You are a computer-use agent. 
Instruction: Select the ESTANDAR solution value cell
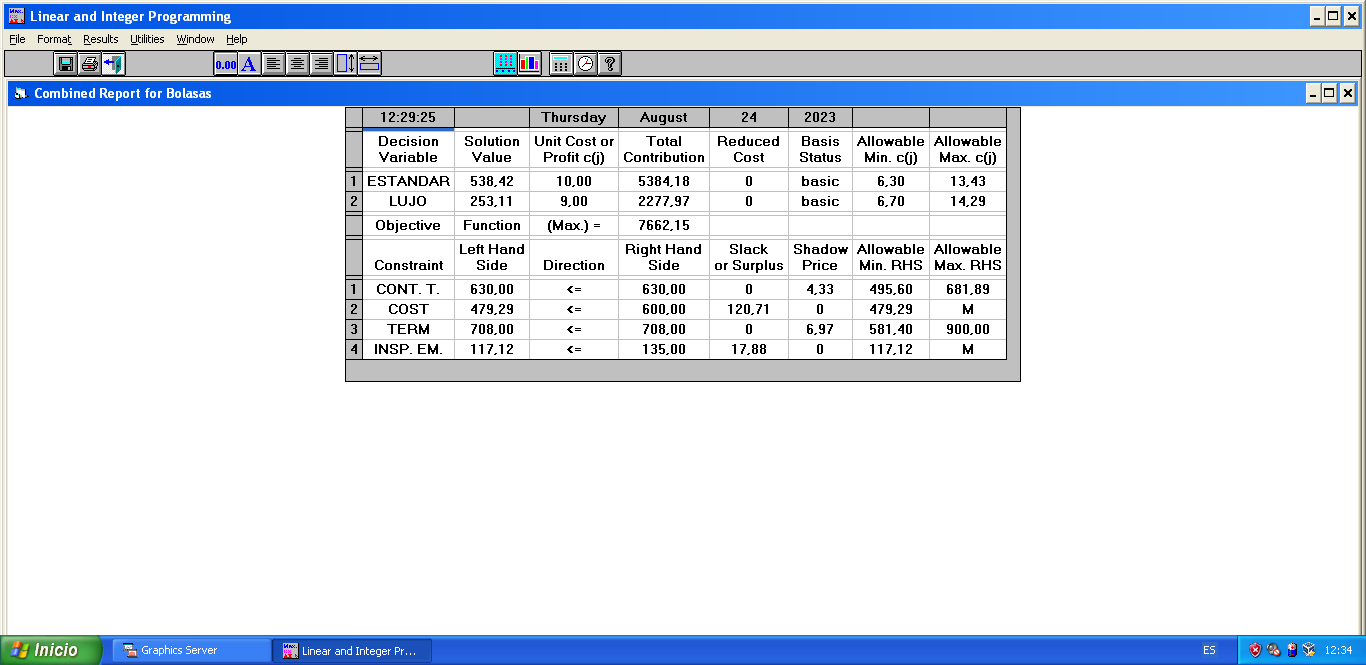pos(491,182)
